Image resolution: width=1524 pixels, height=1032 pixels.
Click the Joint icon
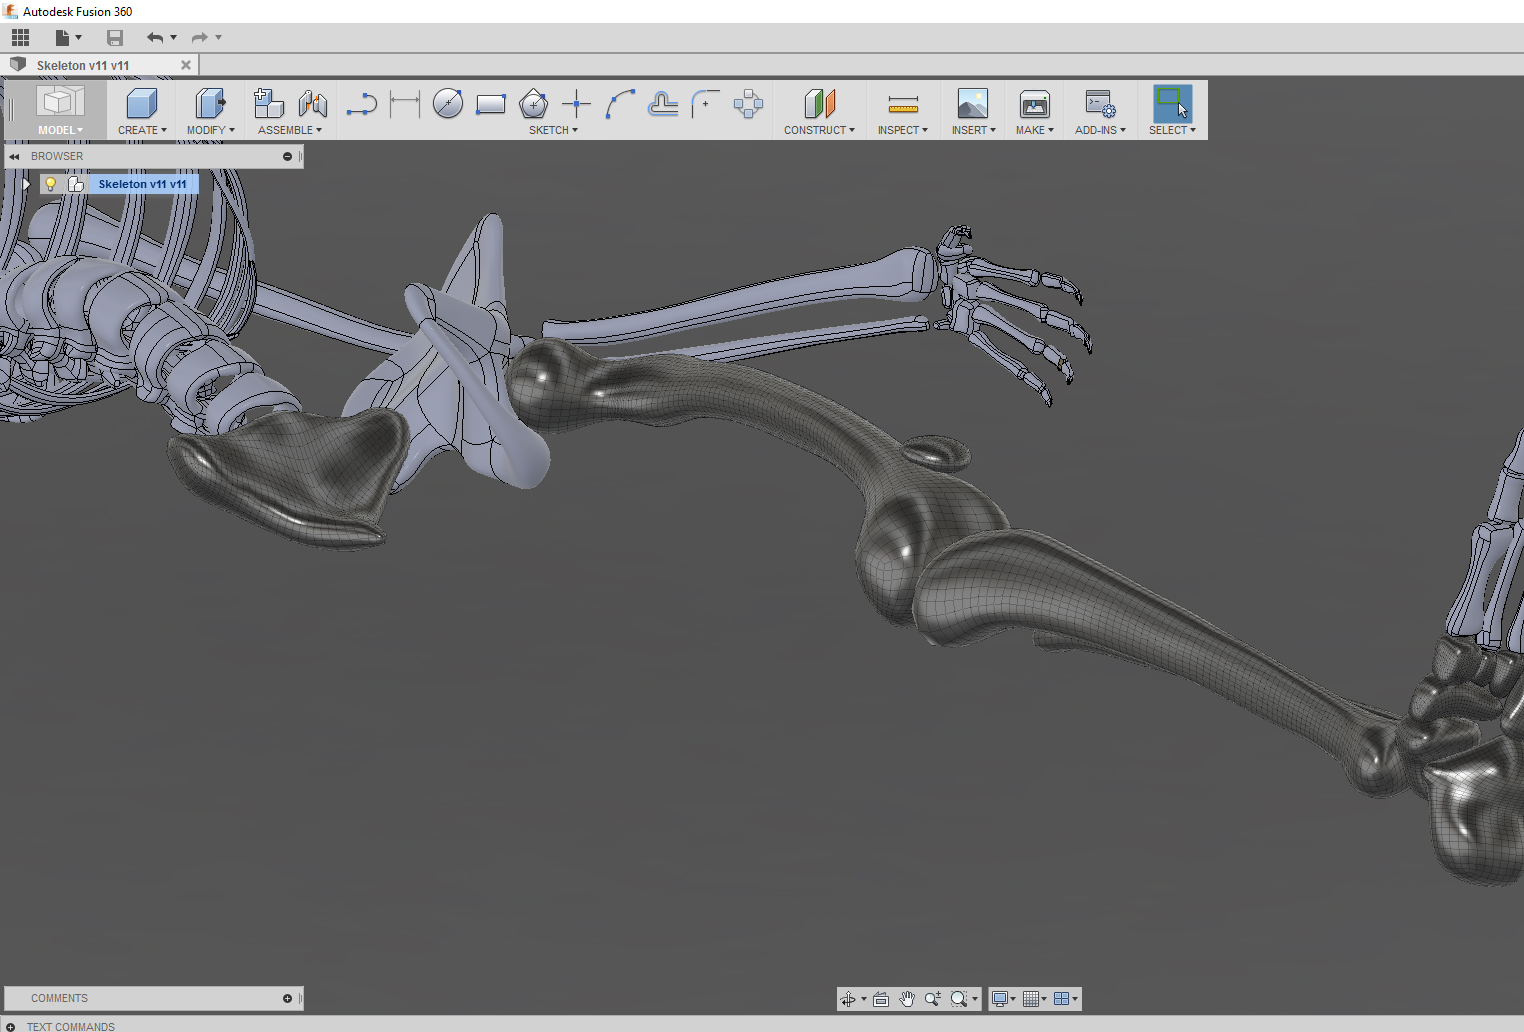point(313,103)
